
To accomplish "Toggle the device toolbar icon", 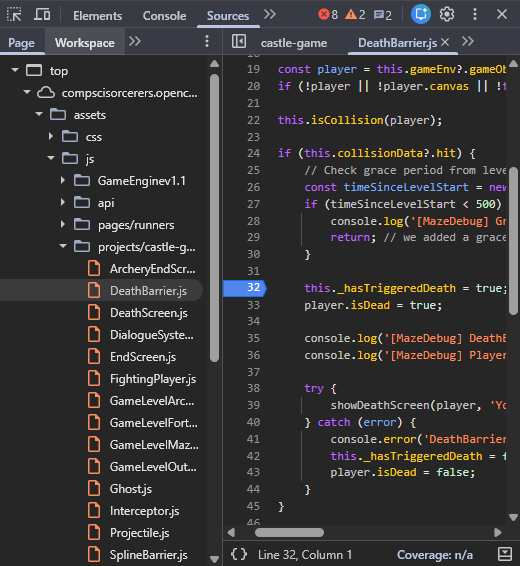I will click(x=42, y=15).
